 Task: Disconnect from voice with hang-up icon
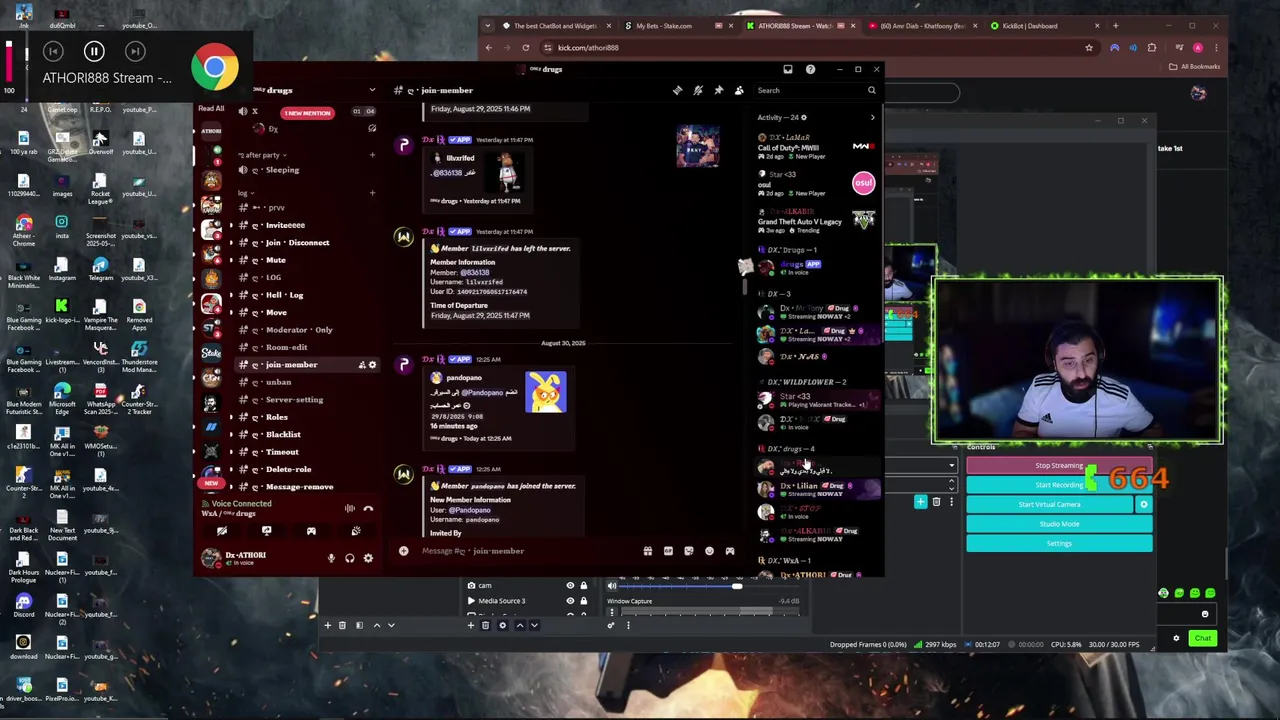[x=368, y=509]
